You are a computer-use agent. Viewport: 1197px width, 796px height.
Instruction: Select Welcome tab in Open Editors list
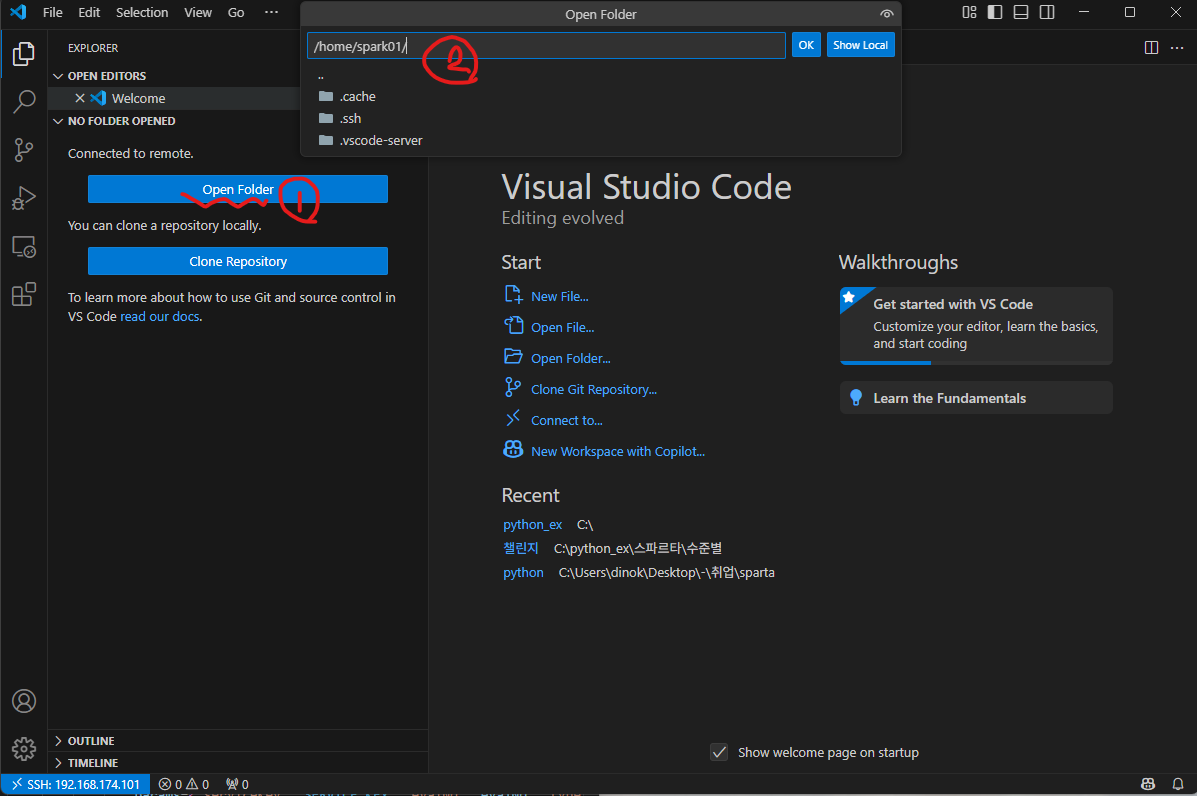click(138, 98)
